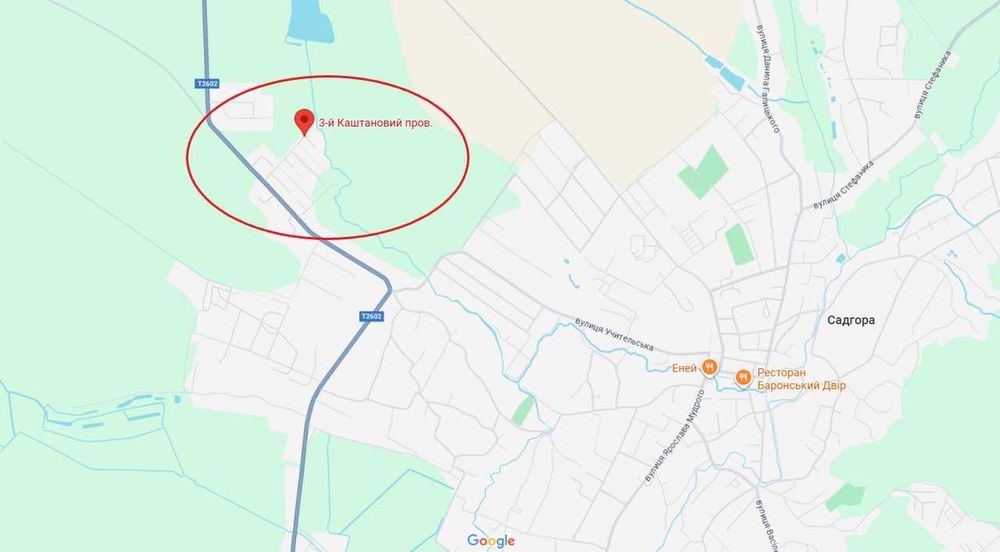Click the small blue reservoir near Галицького street
Screen dimensions: 1000x552
tap(724, 73)
